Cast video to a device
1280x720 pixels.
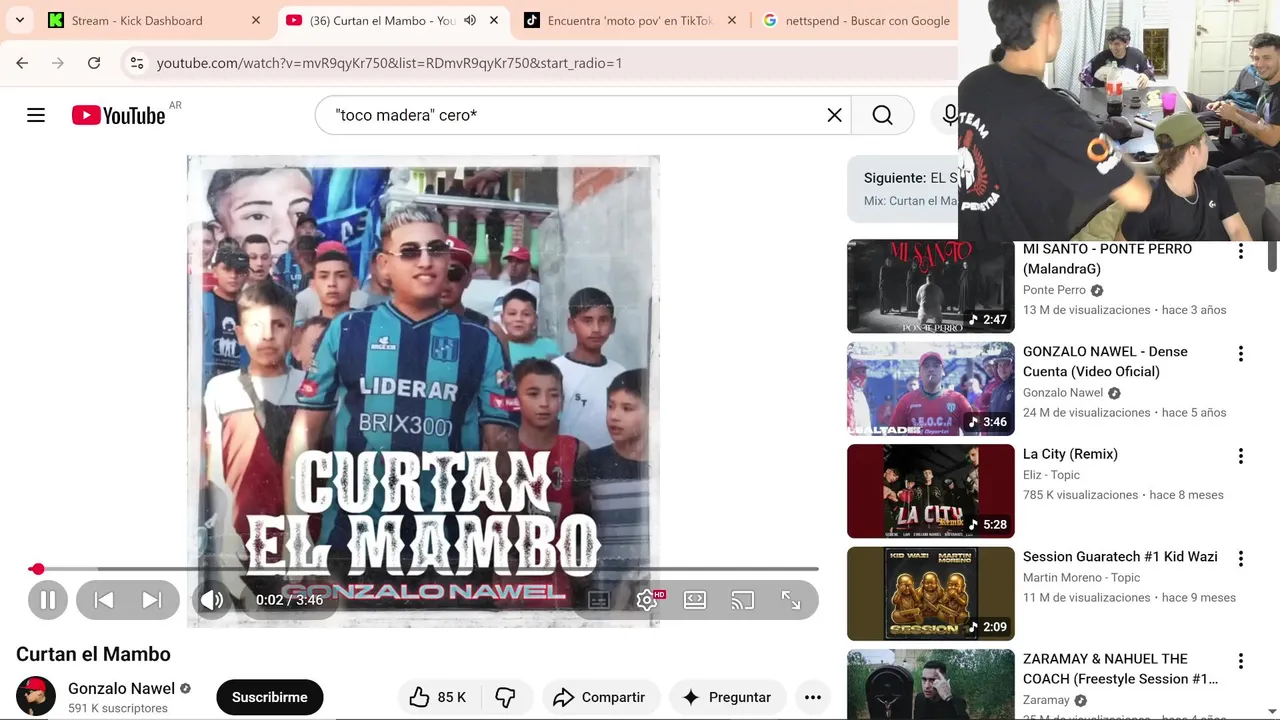tap(743, 600)
